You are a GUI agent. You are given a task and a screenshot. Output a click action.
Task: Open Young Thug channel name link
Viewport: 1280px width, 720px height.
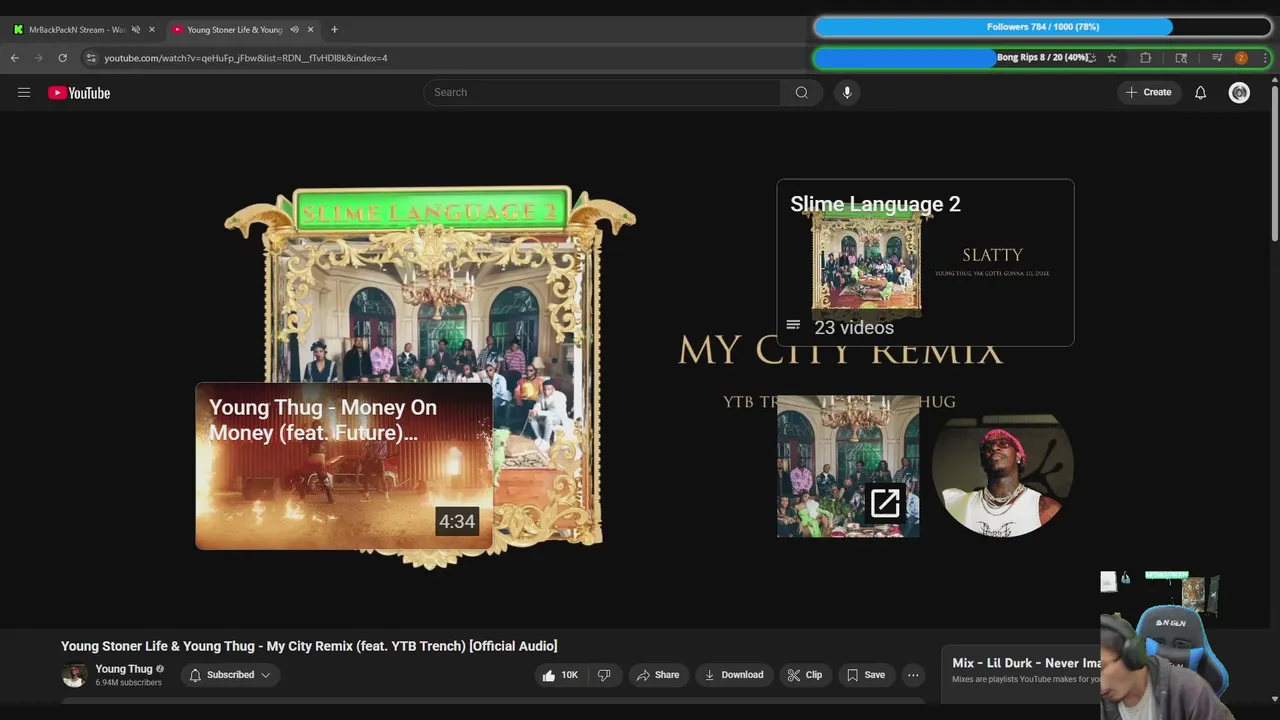pos(124,669)
